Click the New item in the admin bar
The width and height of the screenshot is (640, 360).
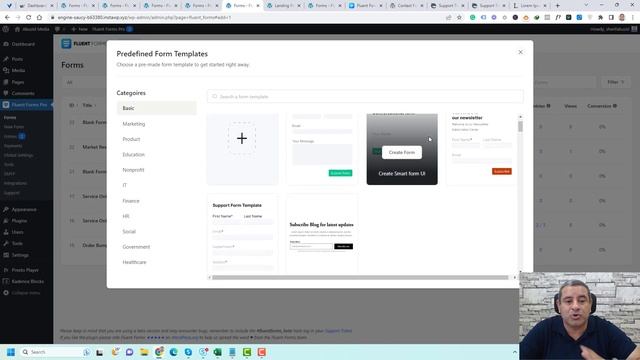(80, 29)
